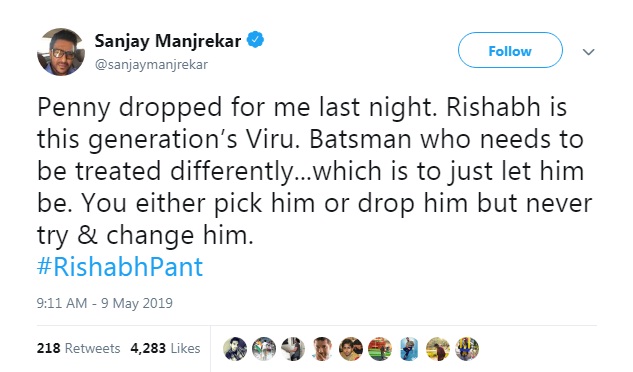The image size is (633, 372).
Task: Visit the @sanjaymanjrekar handle link
Action: [x=151, y=65]
